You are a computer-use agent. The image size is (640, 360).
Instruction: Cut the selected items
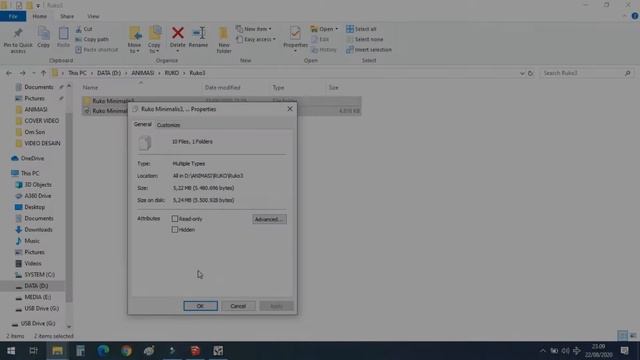click(x=84, y=29)
